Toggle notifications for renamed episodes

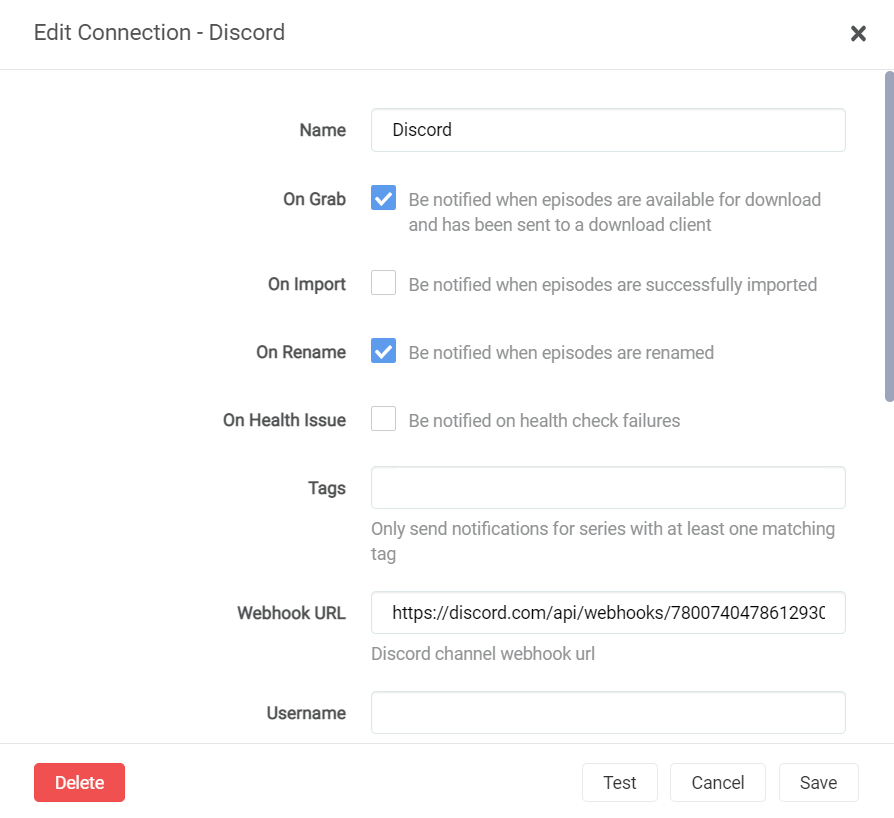[383, 352]
